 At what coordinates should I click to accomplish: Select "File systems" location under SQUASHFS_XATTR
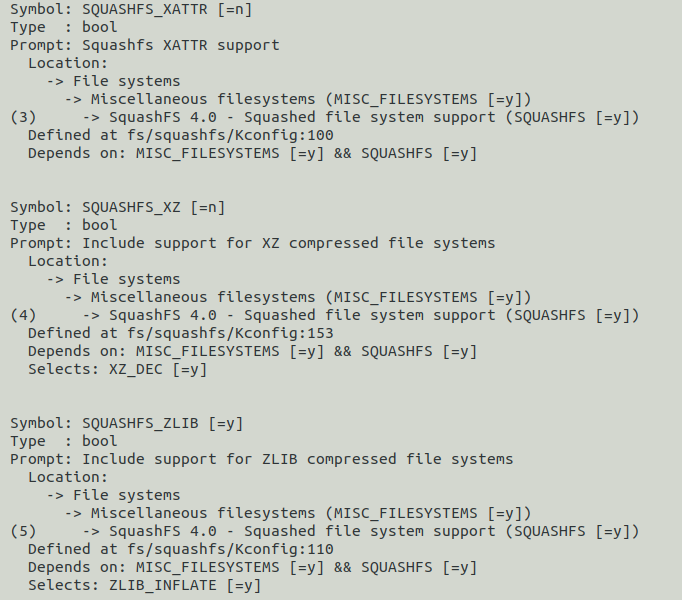pyautogui.click(x=126, y=81)
